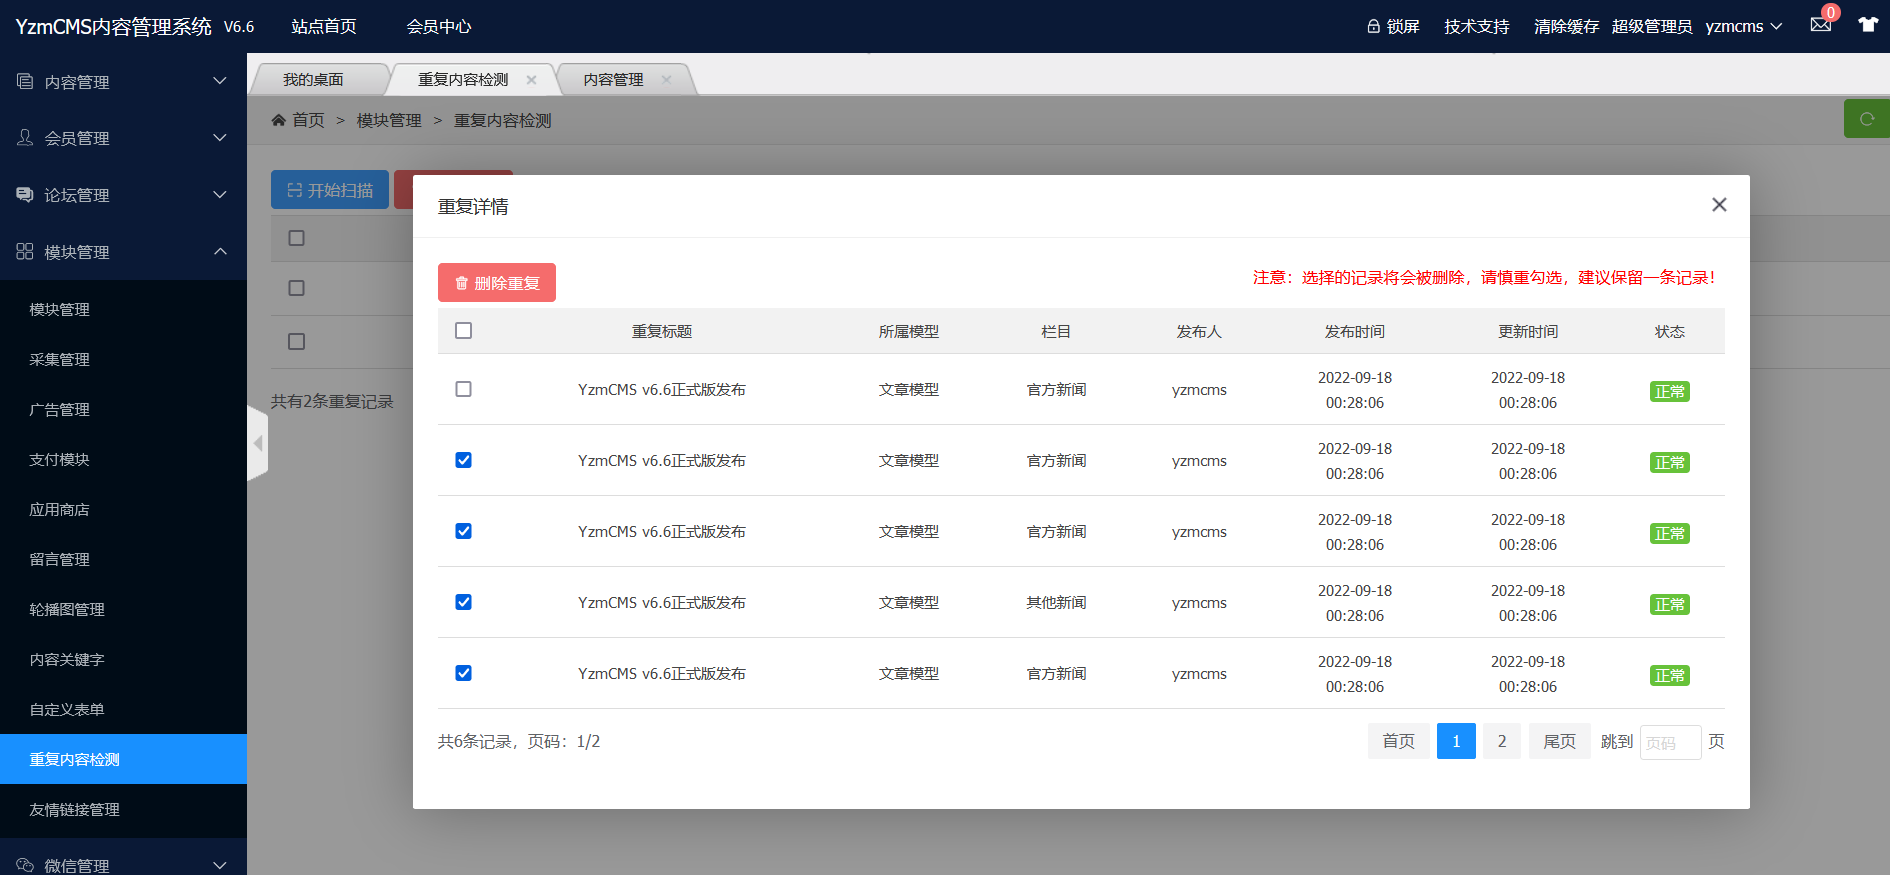Open the yzmcms user dropdown

[x=1743, y=27]
